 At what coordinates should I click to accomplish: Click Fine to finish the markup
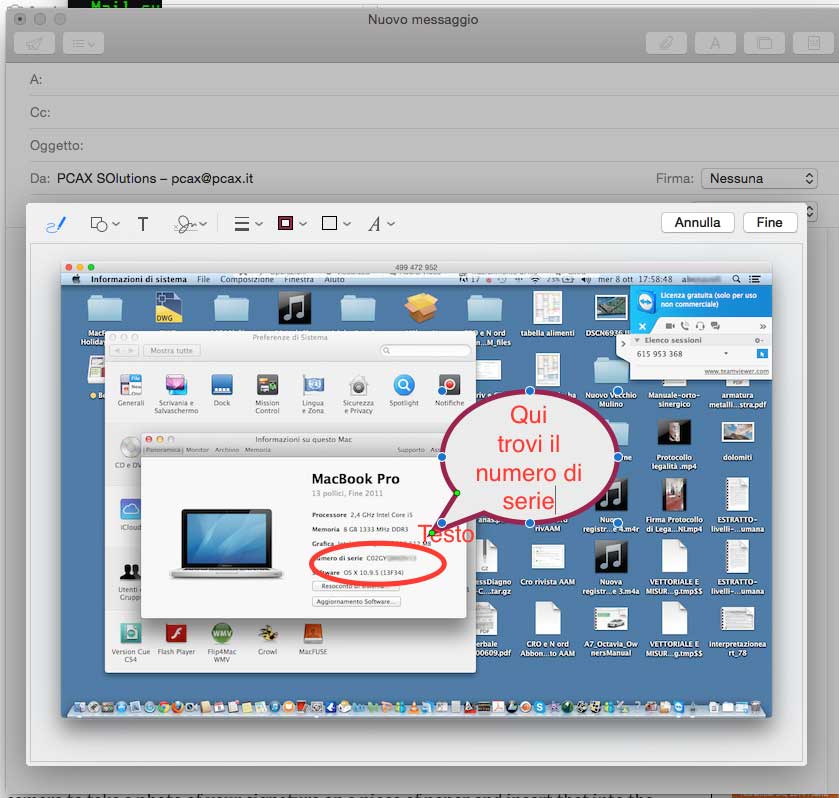[x=769, y=222]
